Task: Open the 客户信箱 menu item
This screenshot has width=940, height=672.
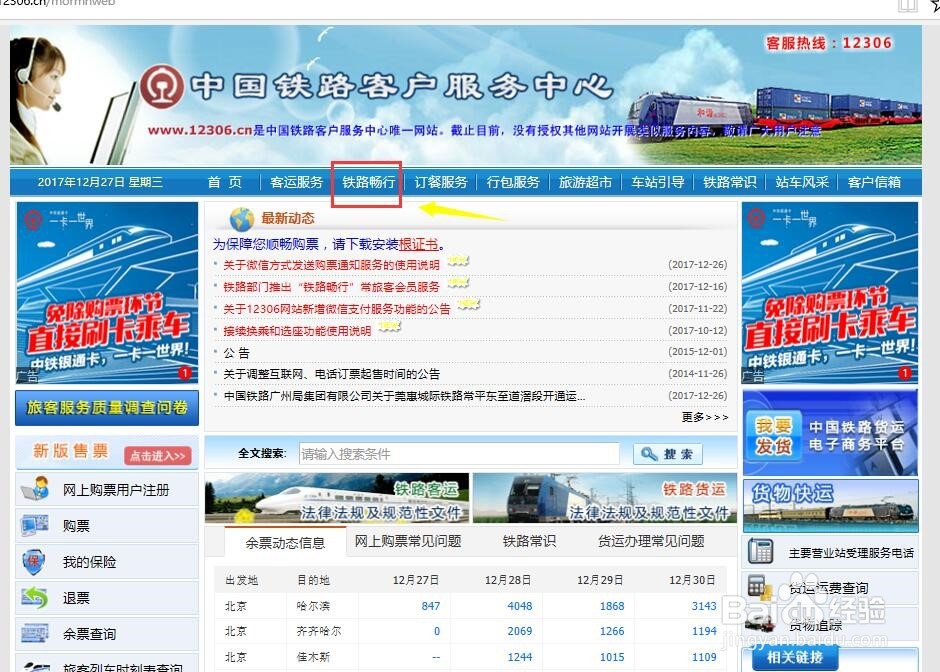Action: [x=874, y=182]
